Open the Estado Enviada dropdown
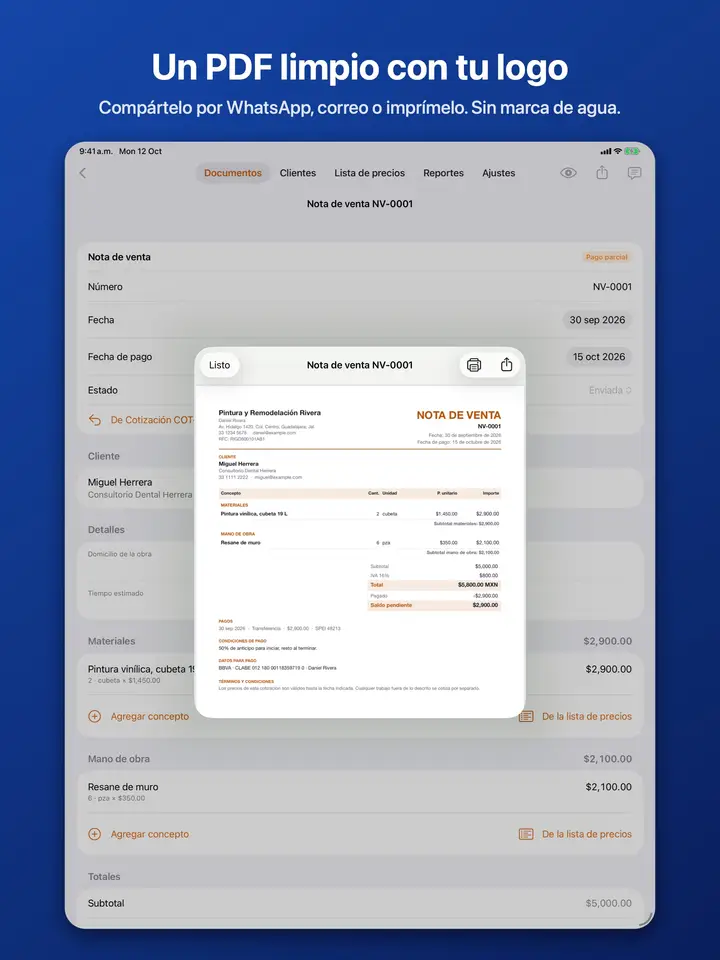720x960 pixels. [610, 390]
